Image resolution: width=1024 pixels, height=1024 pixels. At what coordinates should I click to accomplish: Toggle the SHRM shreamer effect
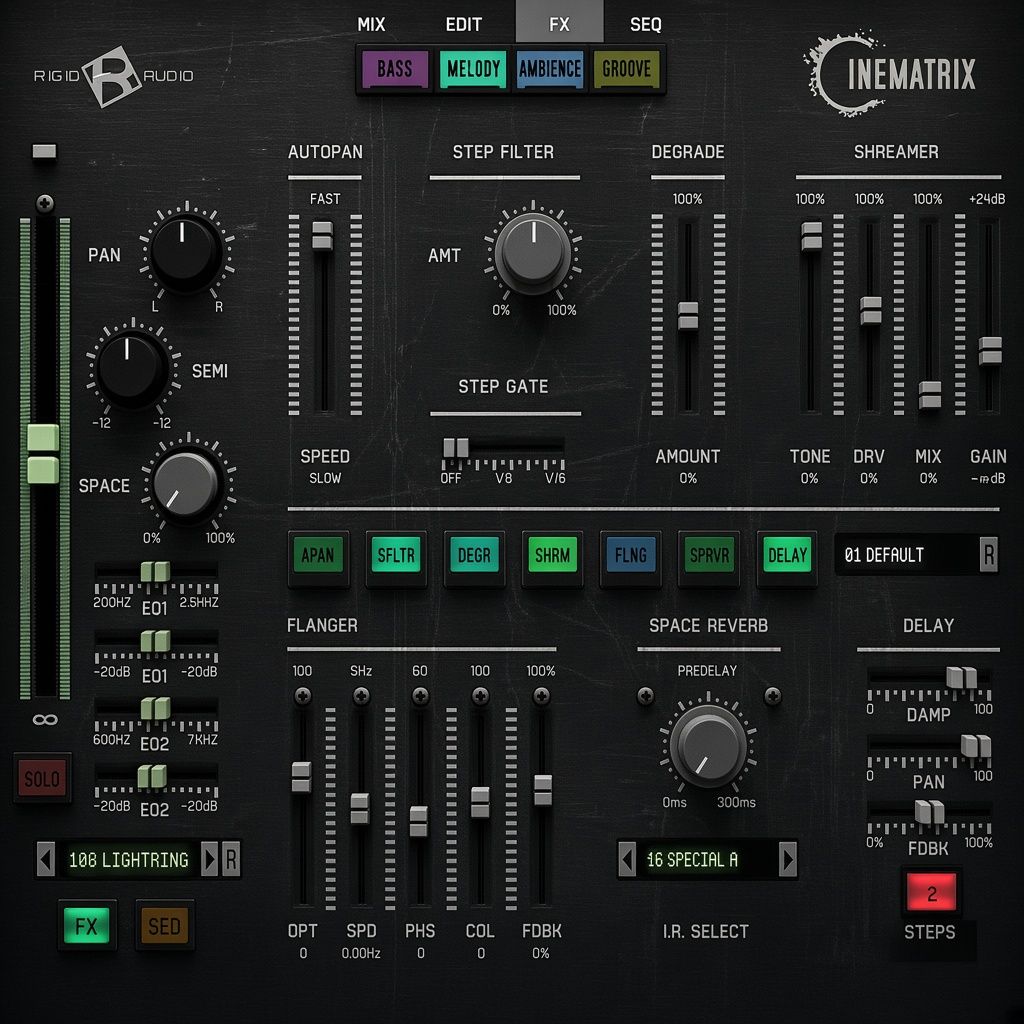point(552,556)
